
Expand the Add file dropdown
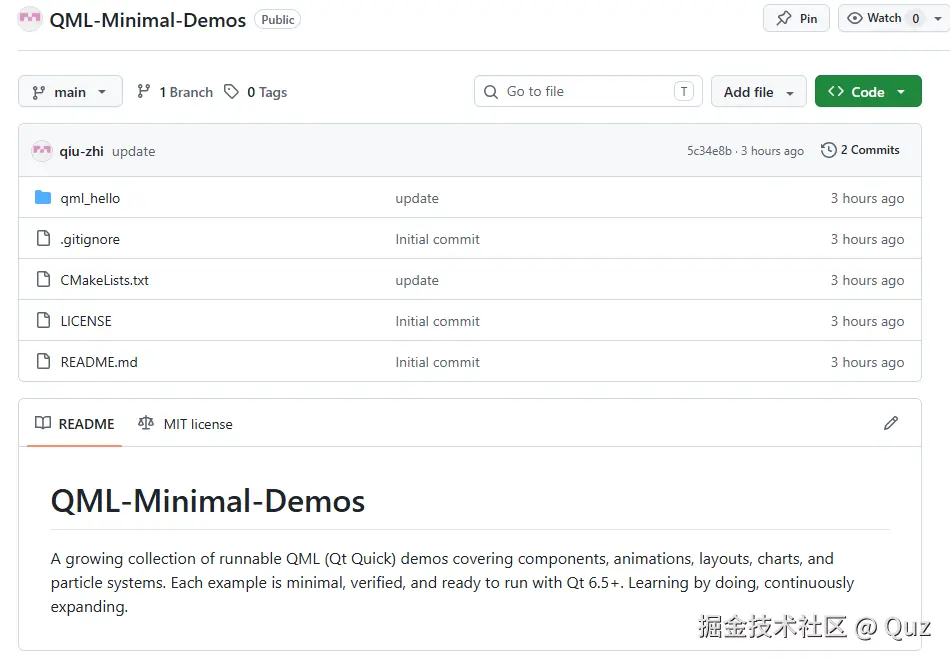coord(759,92)
